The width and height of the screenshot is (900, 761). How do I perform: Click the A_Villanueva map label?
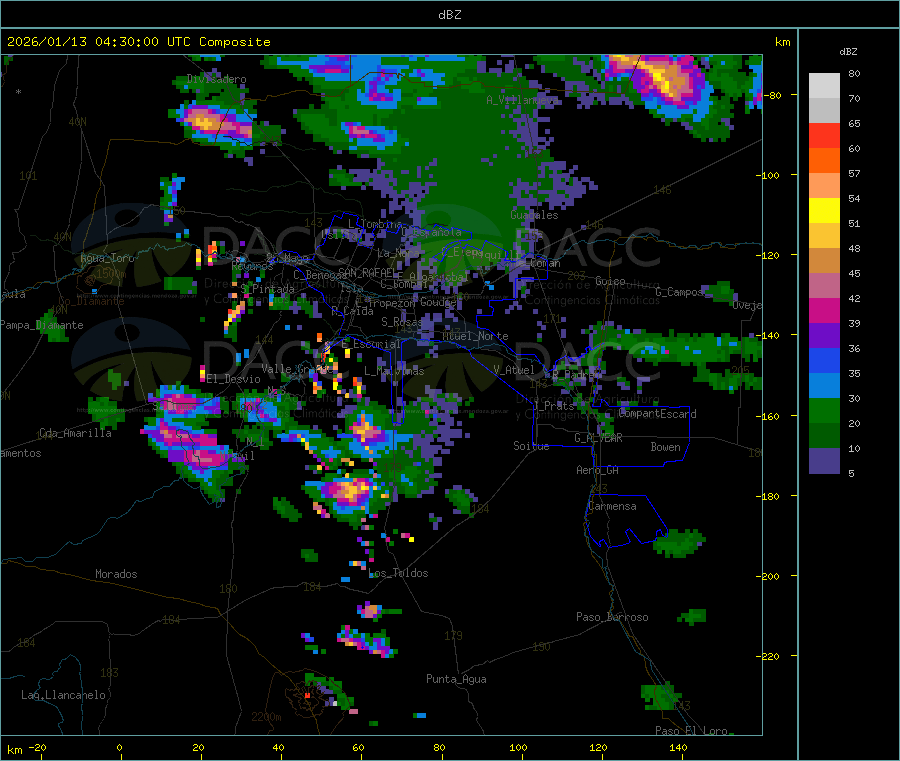point(522,100)
